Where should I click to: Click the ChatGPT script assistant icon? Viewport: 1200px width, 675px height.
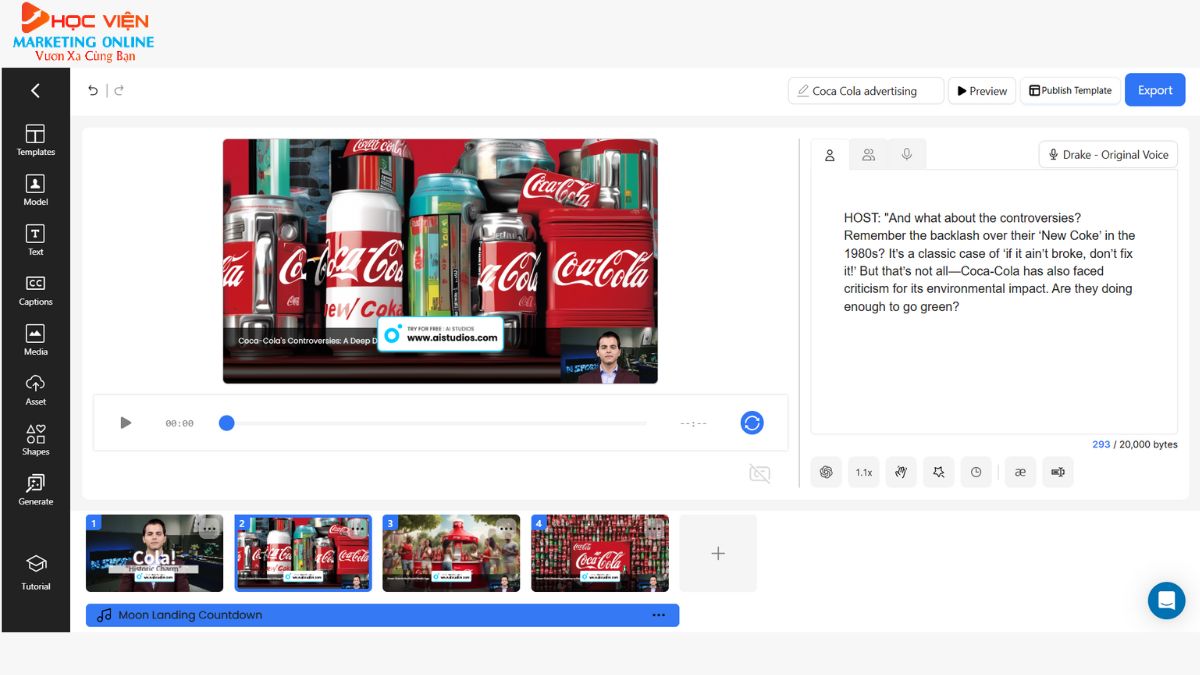point(826,472)
